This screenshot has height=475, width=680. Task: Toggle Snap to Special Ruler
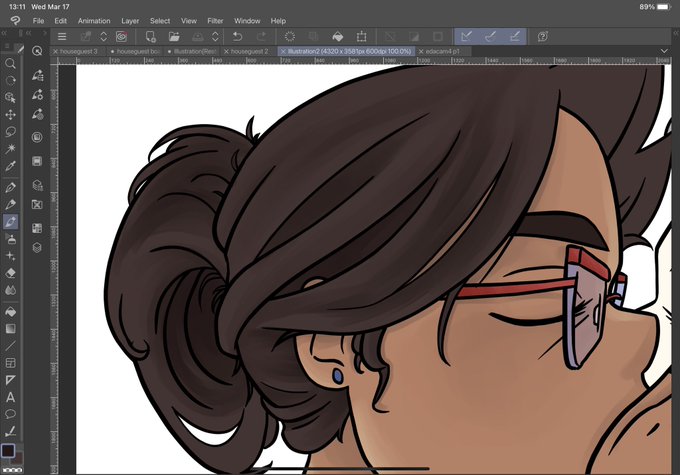coord(490,36)
